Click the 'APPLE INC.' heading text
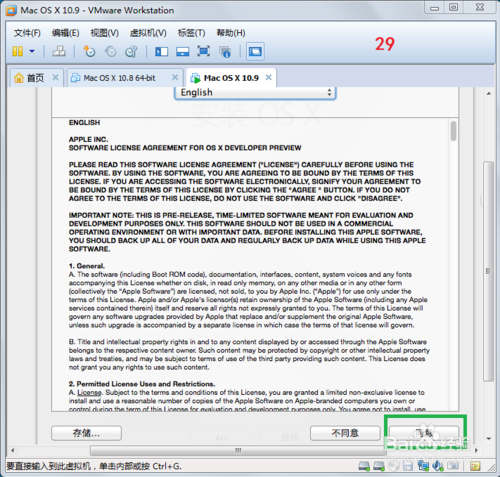500x477 pixels. pyautogui.click(x=88, y=139)
